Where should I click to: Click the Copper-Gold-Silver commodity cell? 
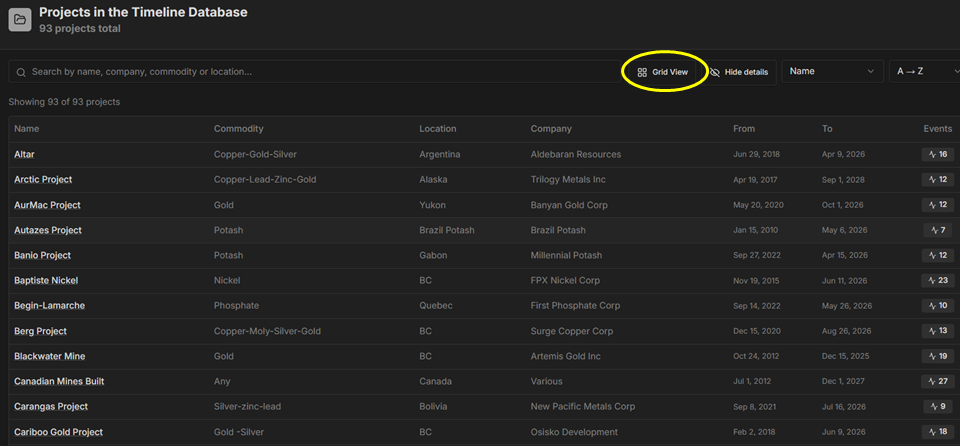tap(255, 154)
